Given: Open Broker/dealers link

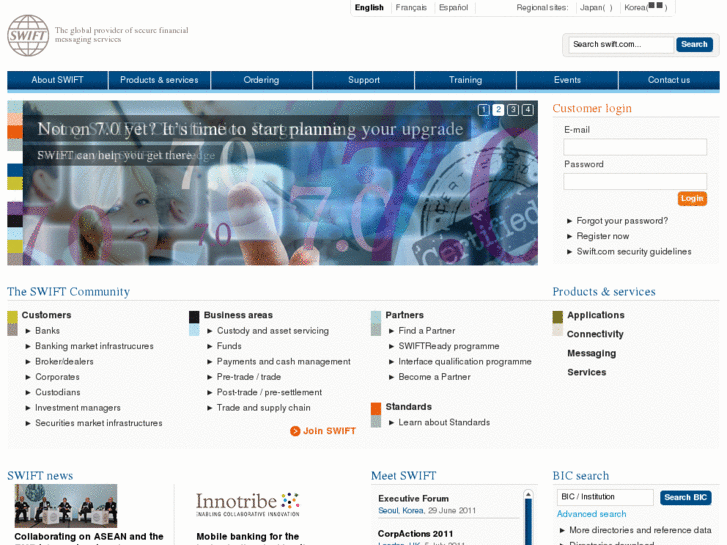Looking at the screenshot, I should tap(64, 361).
